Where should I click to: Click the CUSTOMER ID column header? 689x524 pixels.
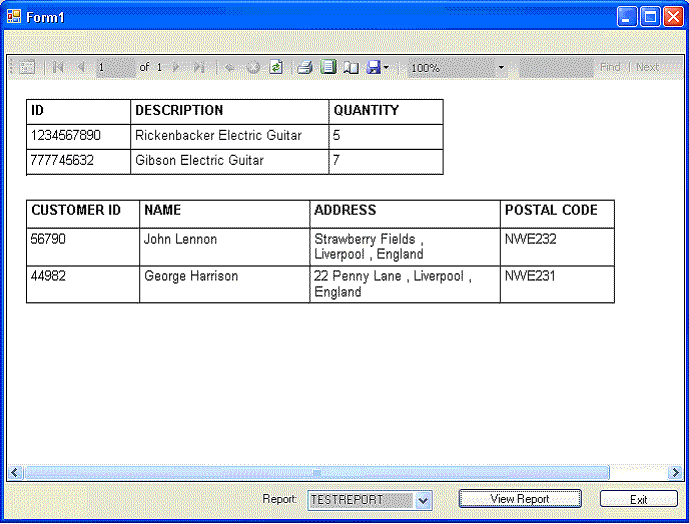(x=83, y=214)
